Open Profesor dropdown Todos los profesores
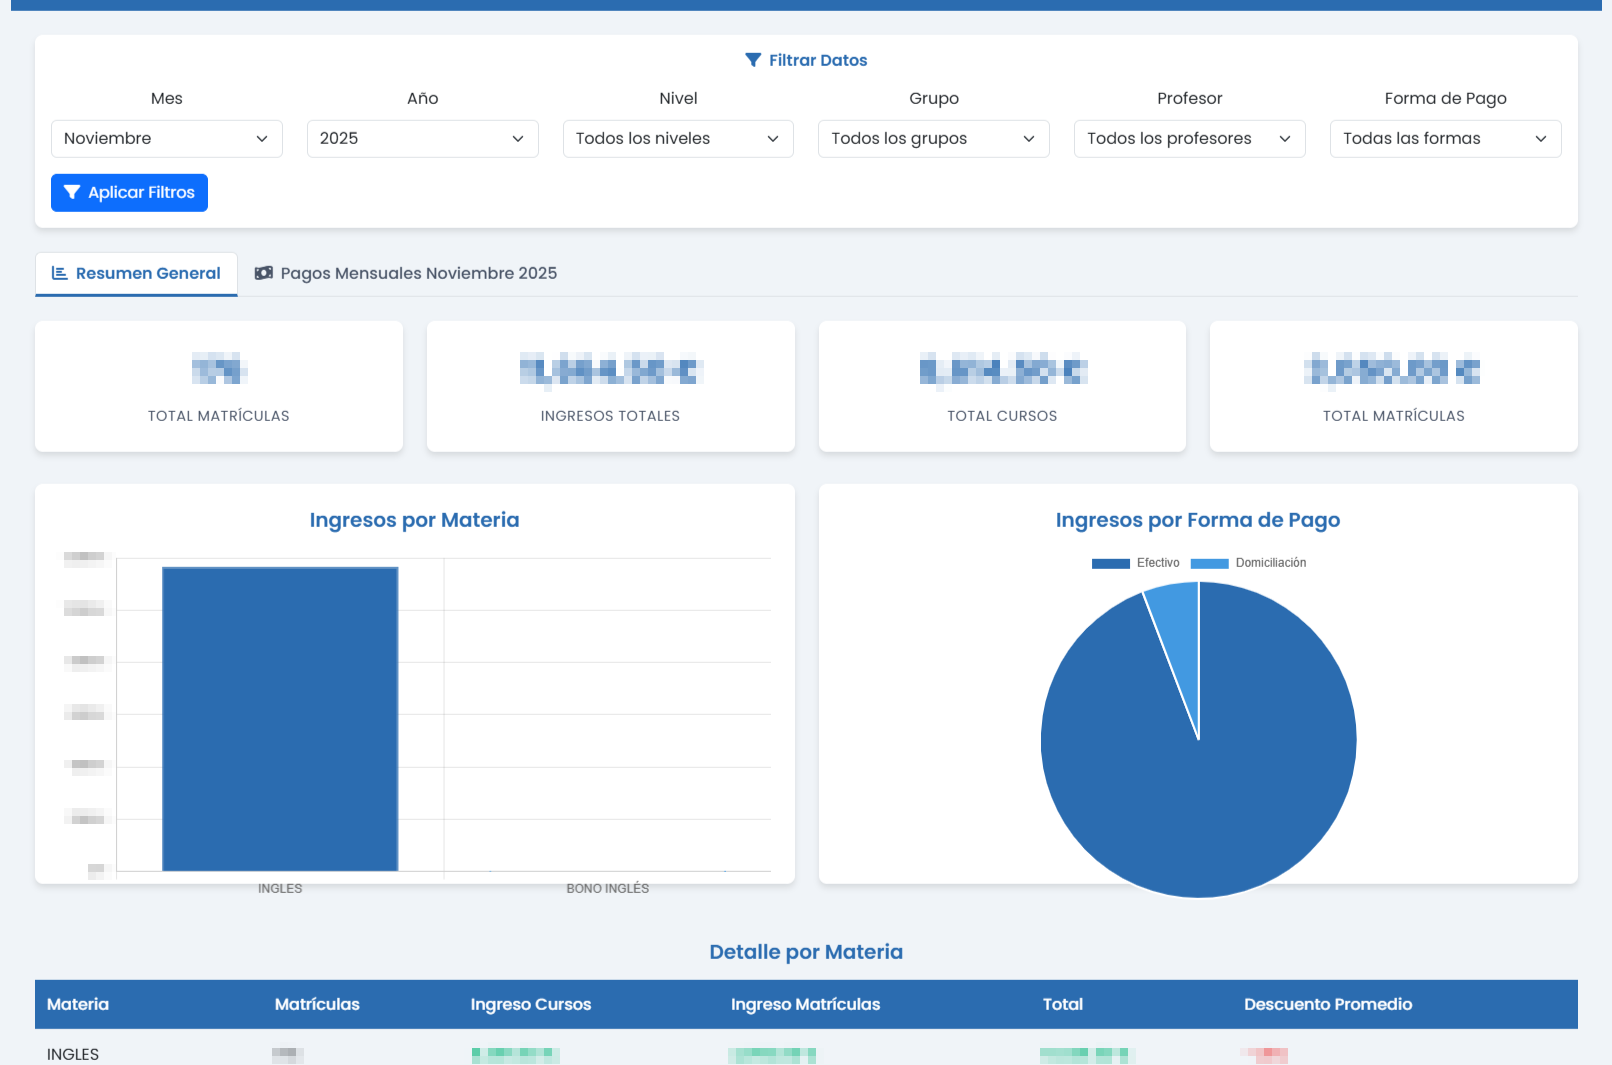 tap(1189, 139)
